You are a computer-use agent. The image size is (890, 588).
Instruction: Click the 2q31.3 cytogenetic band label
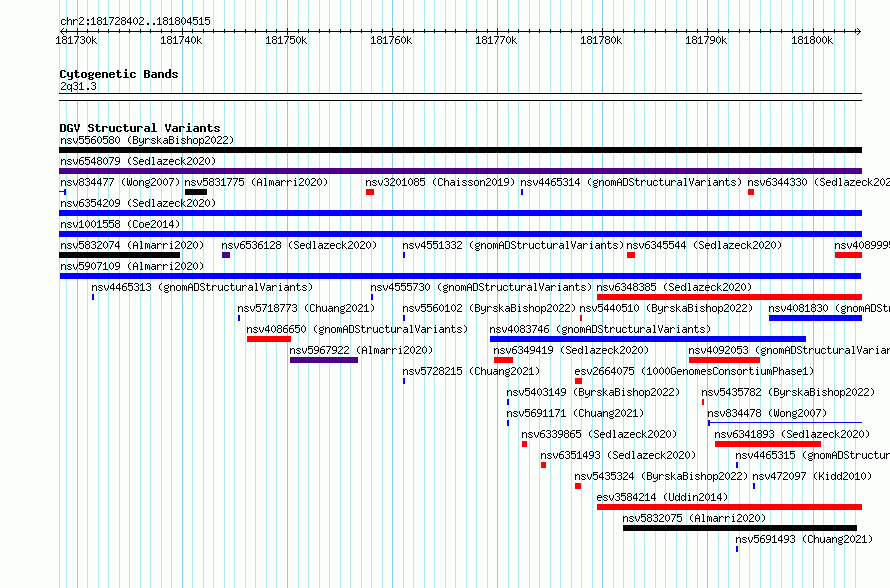(x=78, y=86)
